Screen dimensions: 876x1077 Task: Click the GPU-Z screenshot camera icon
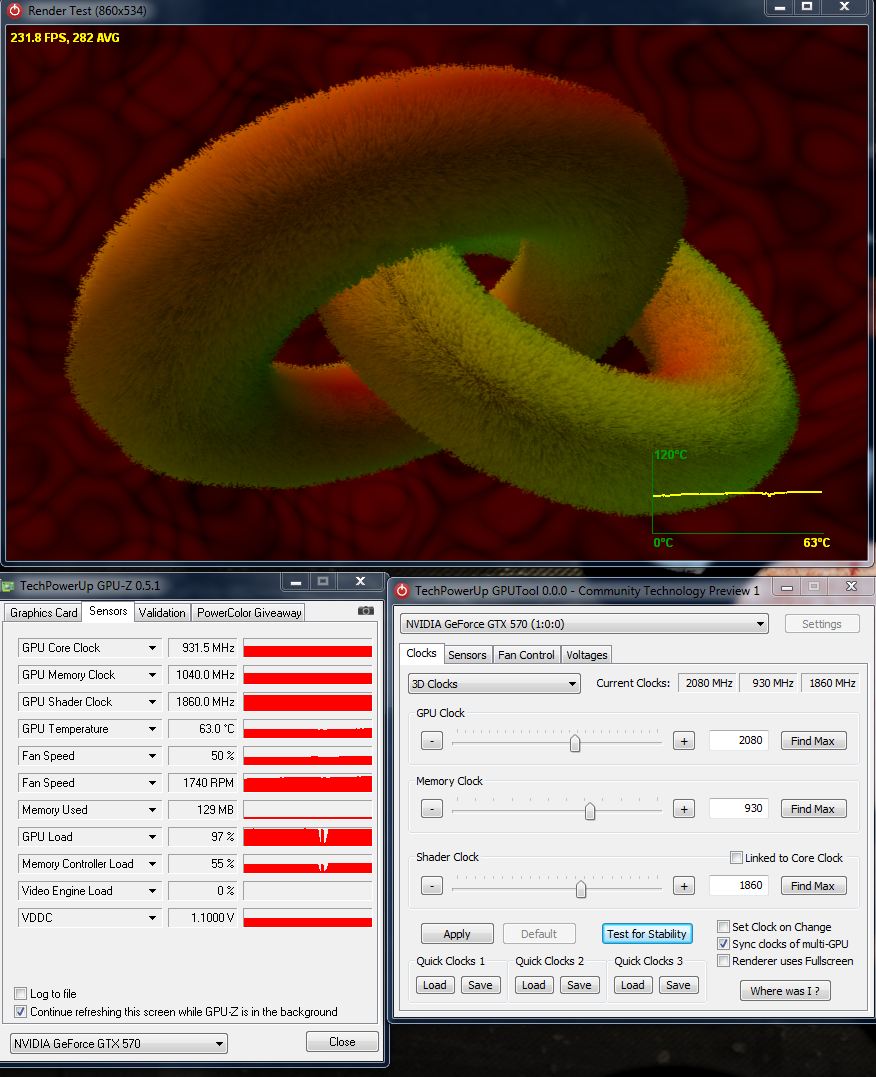366,611
